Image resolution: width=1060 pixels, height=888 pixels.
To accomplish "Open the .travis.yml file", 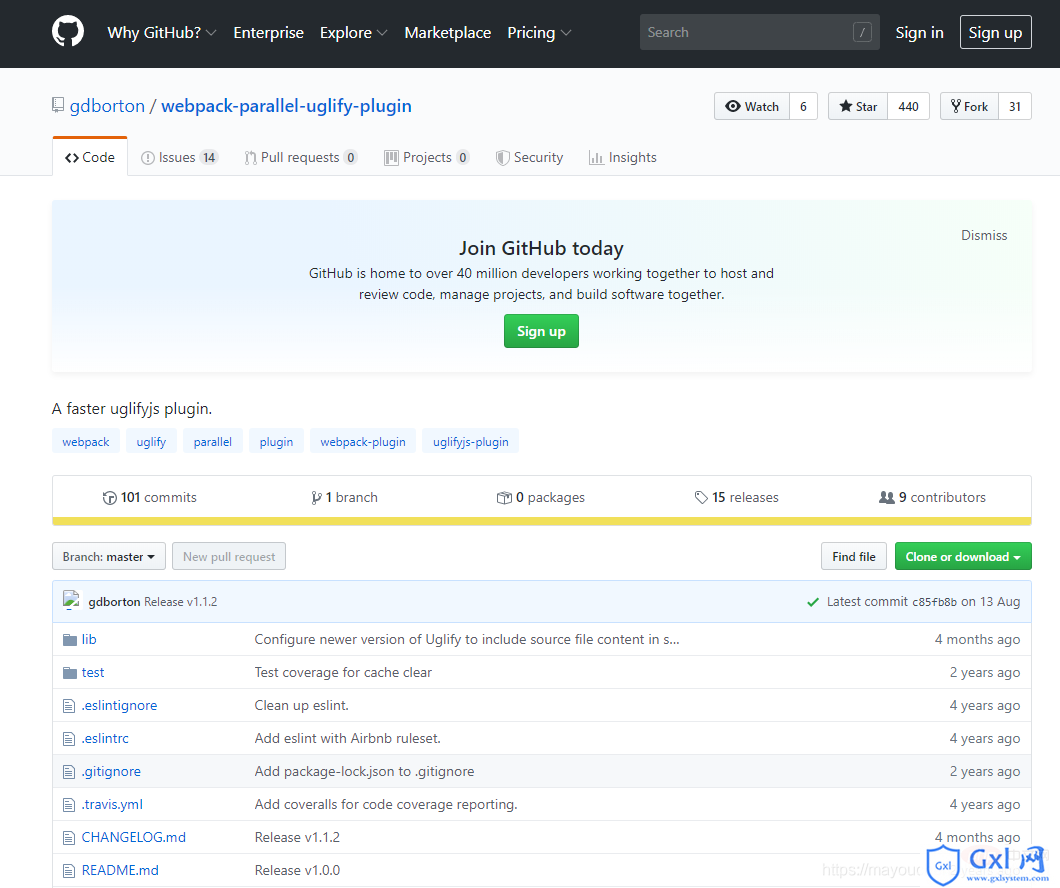I will click(112, 804).
